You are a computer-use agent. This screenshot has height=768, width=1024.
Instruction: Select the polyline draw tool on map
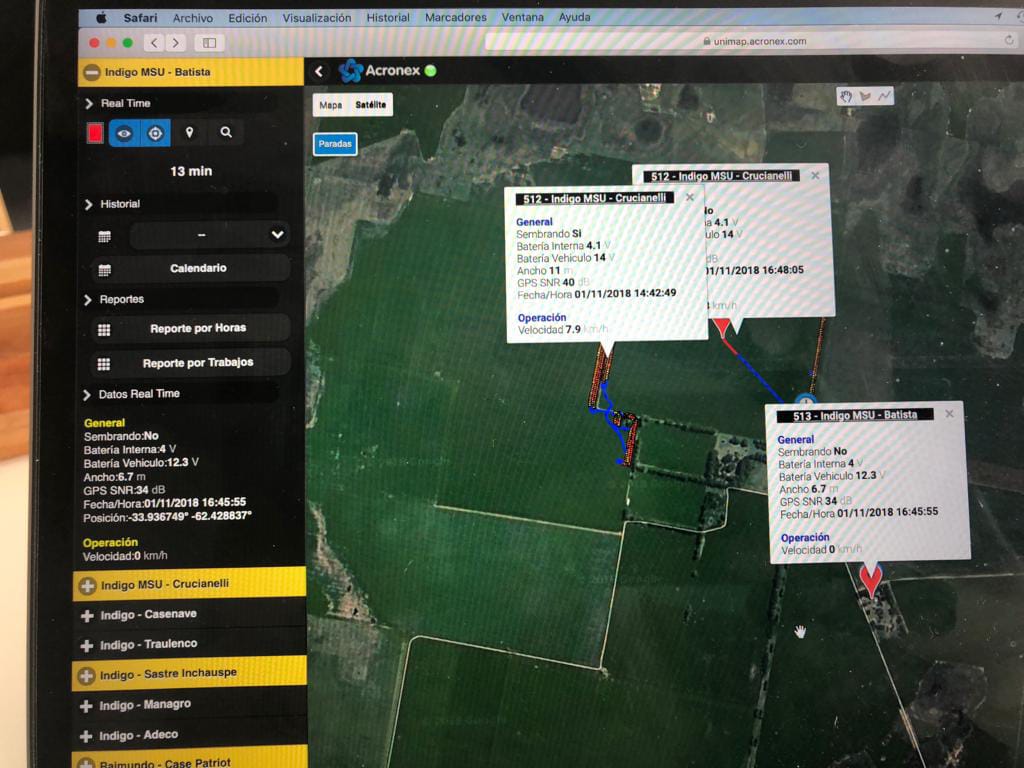(x=884, y=97)
